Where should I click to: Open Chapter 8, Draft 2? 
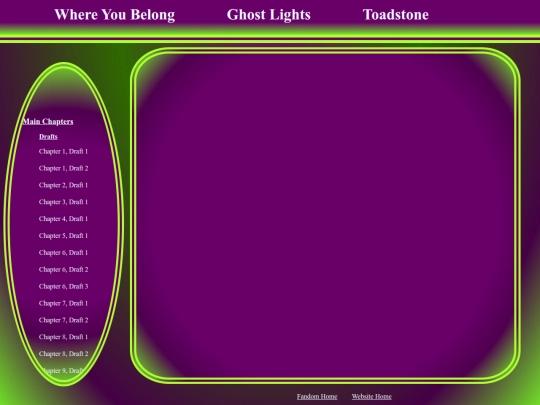point(63,354)
